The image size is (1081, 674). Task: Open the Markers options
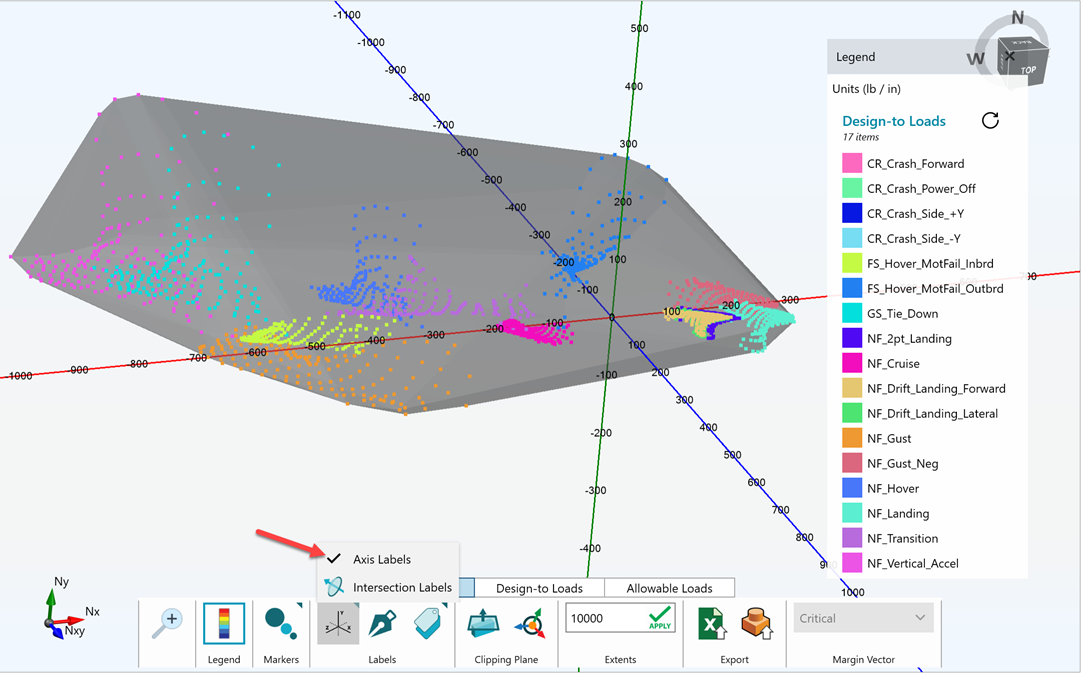click(281, 623)
